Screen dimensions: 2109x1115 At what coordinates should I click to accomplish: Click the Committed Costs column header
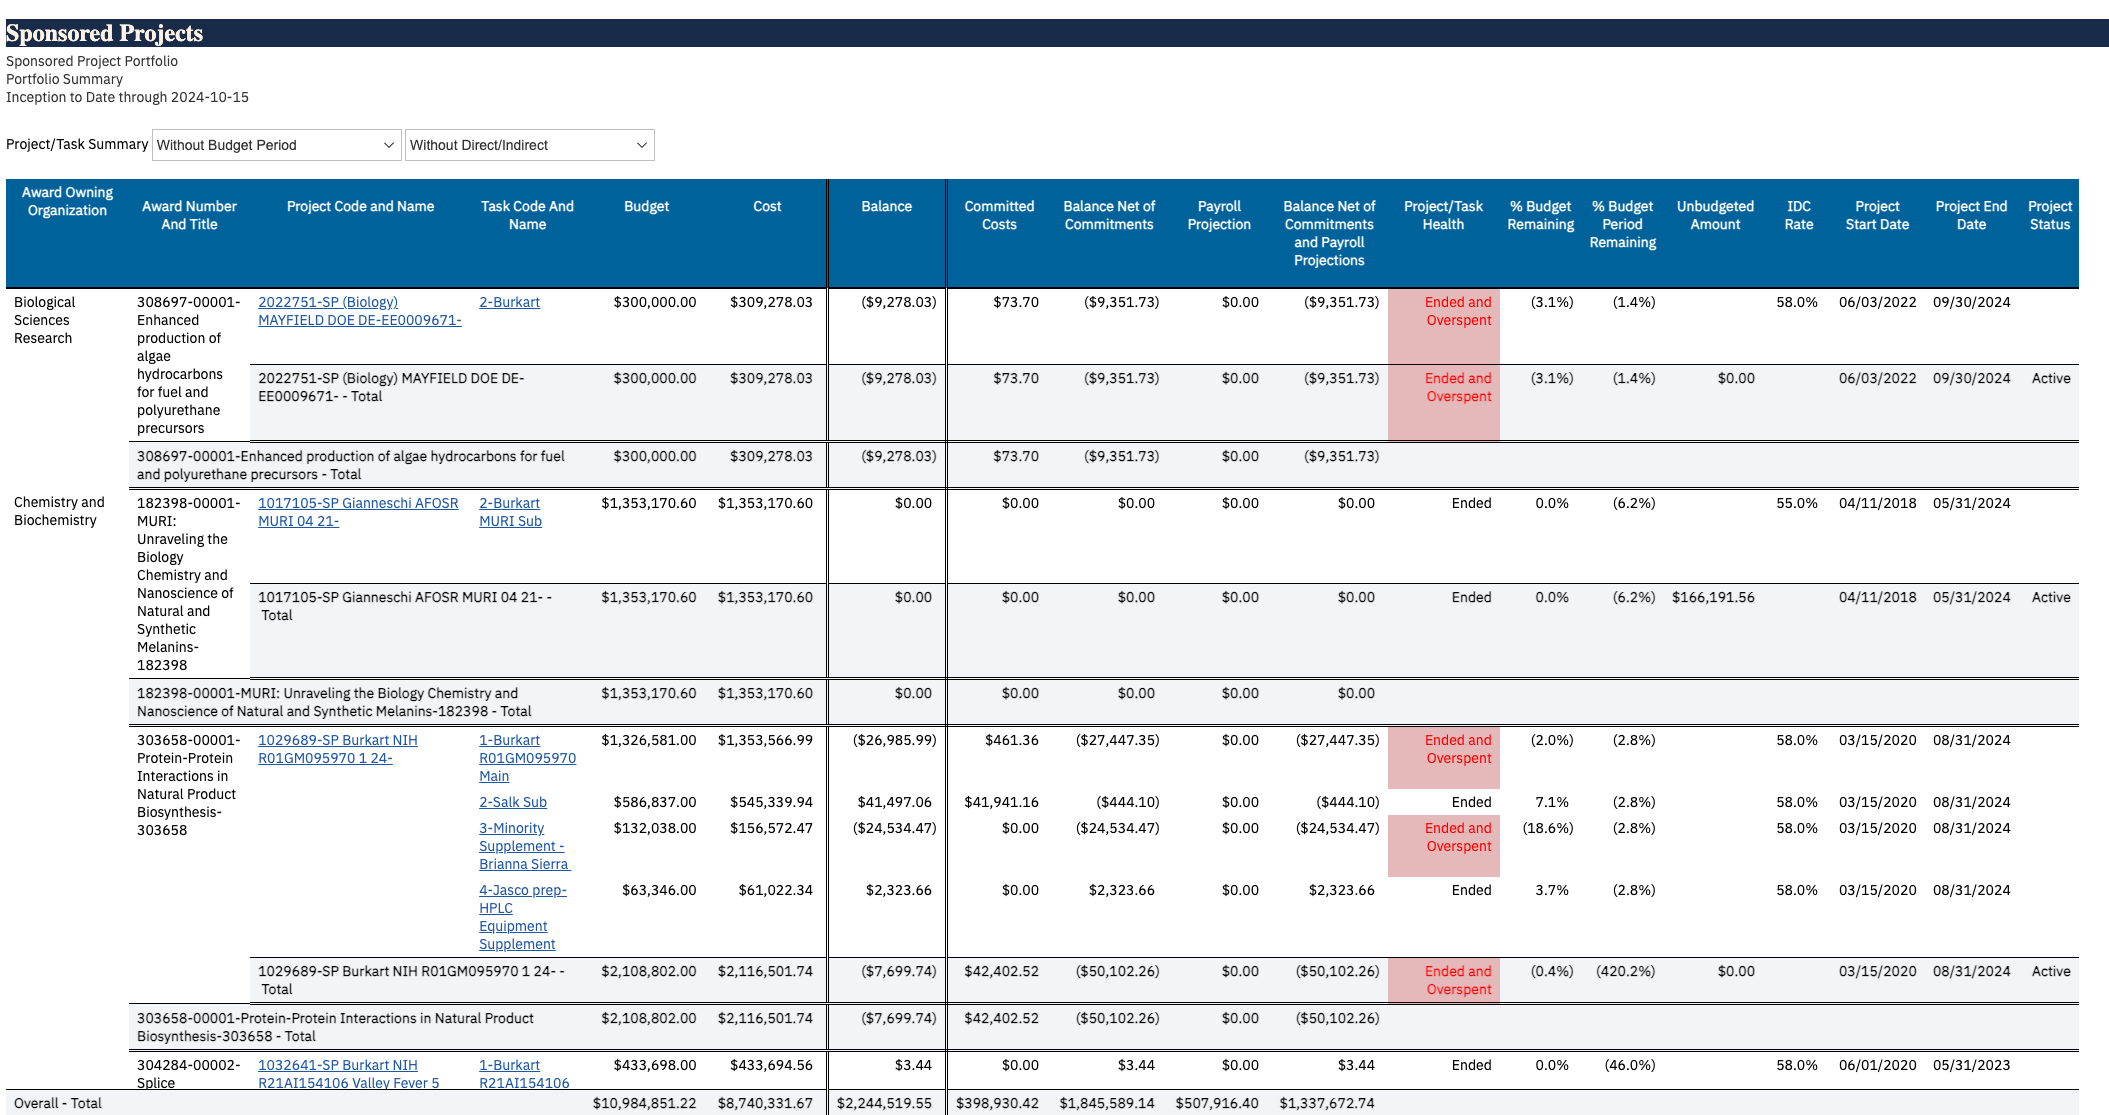click(x=998, y=215)
